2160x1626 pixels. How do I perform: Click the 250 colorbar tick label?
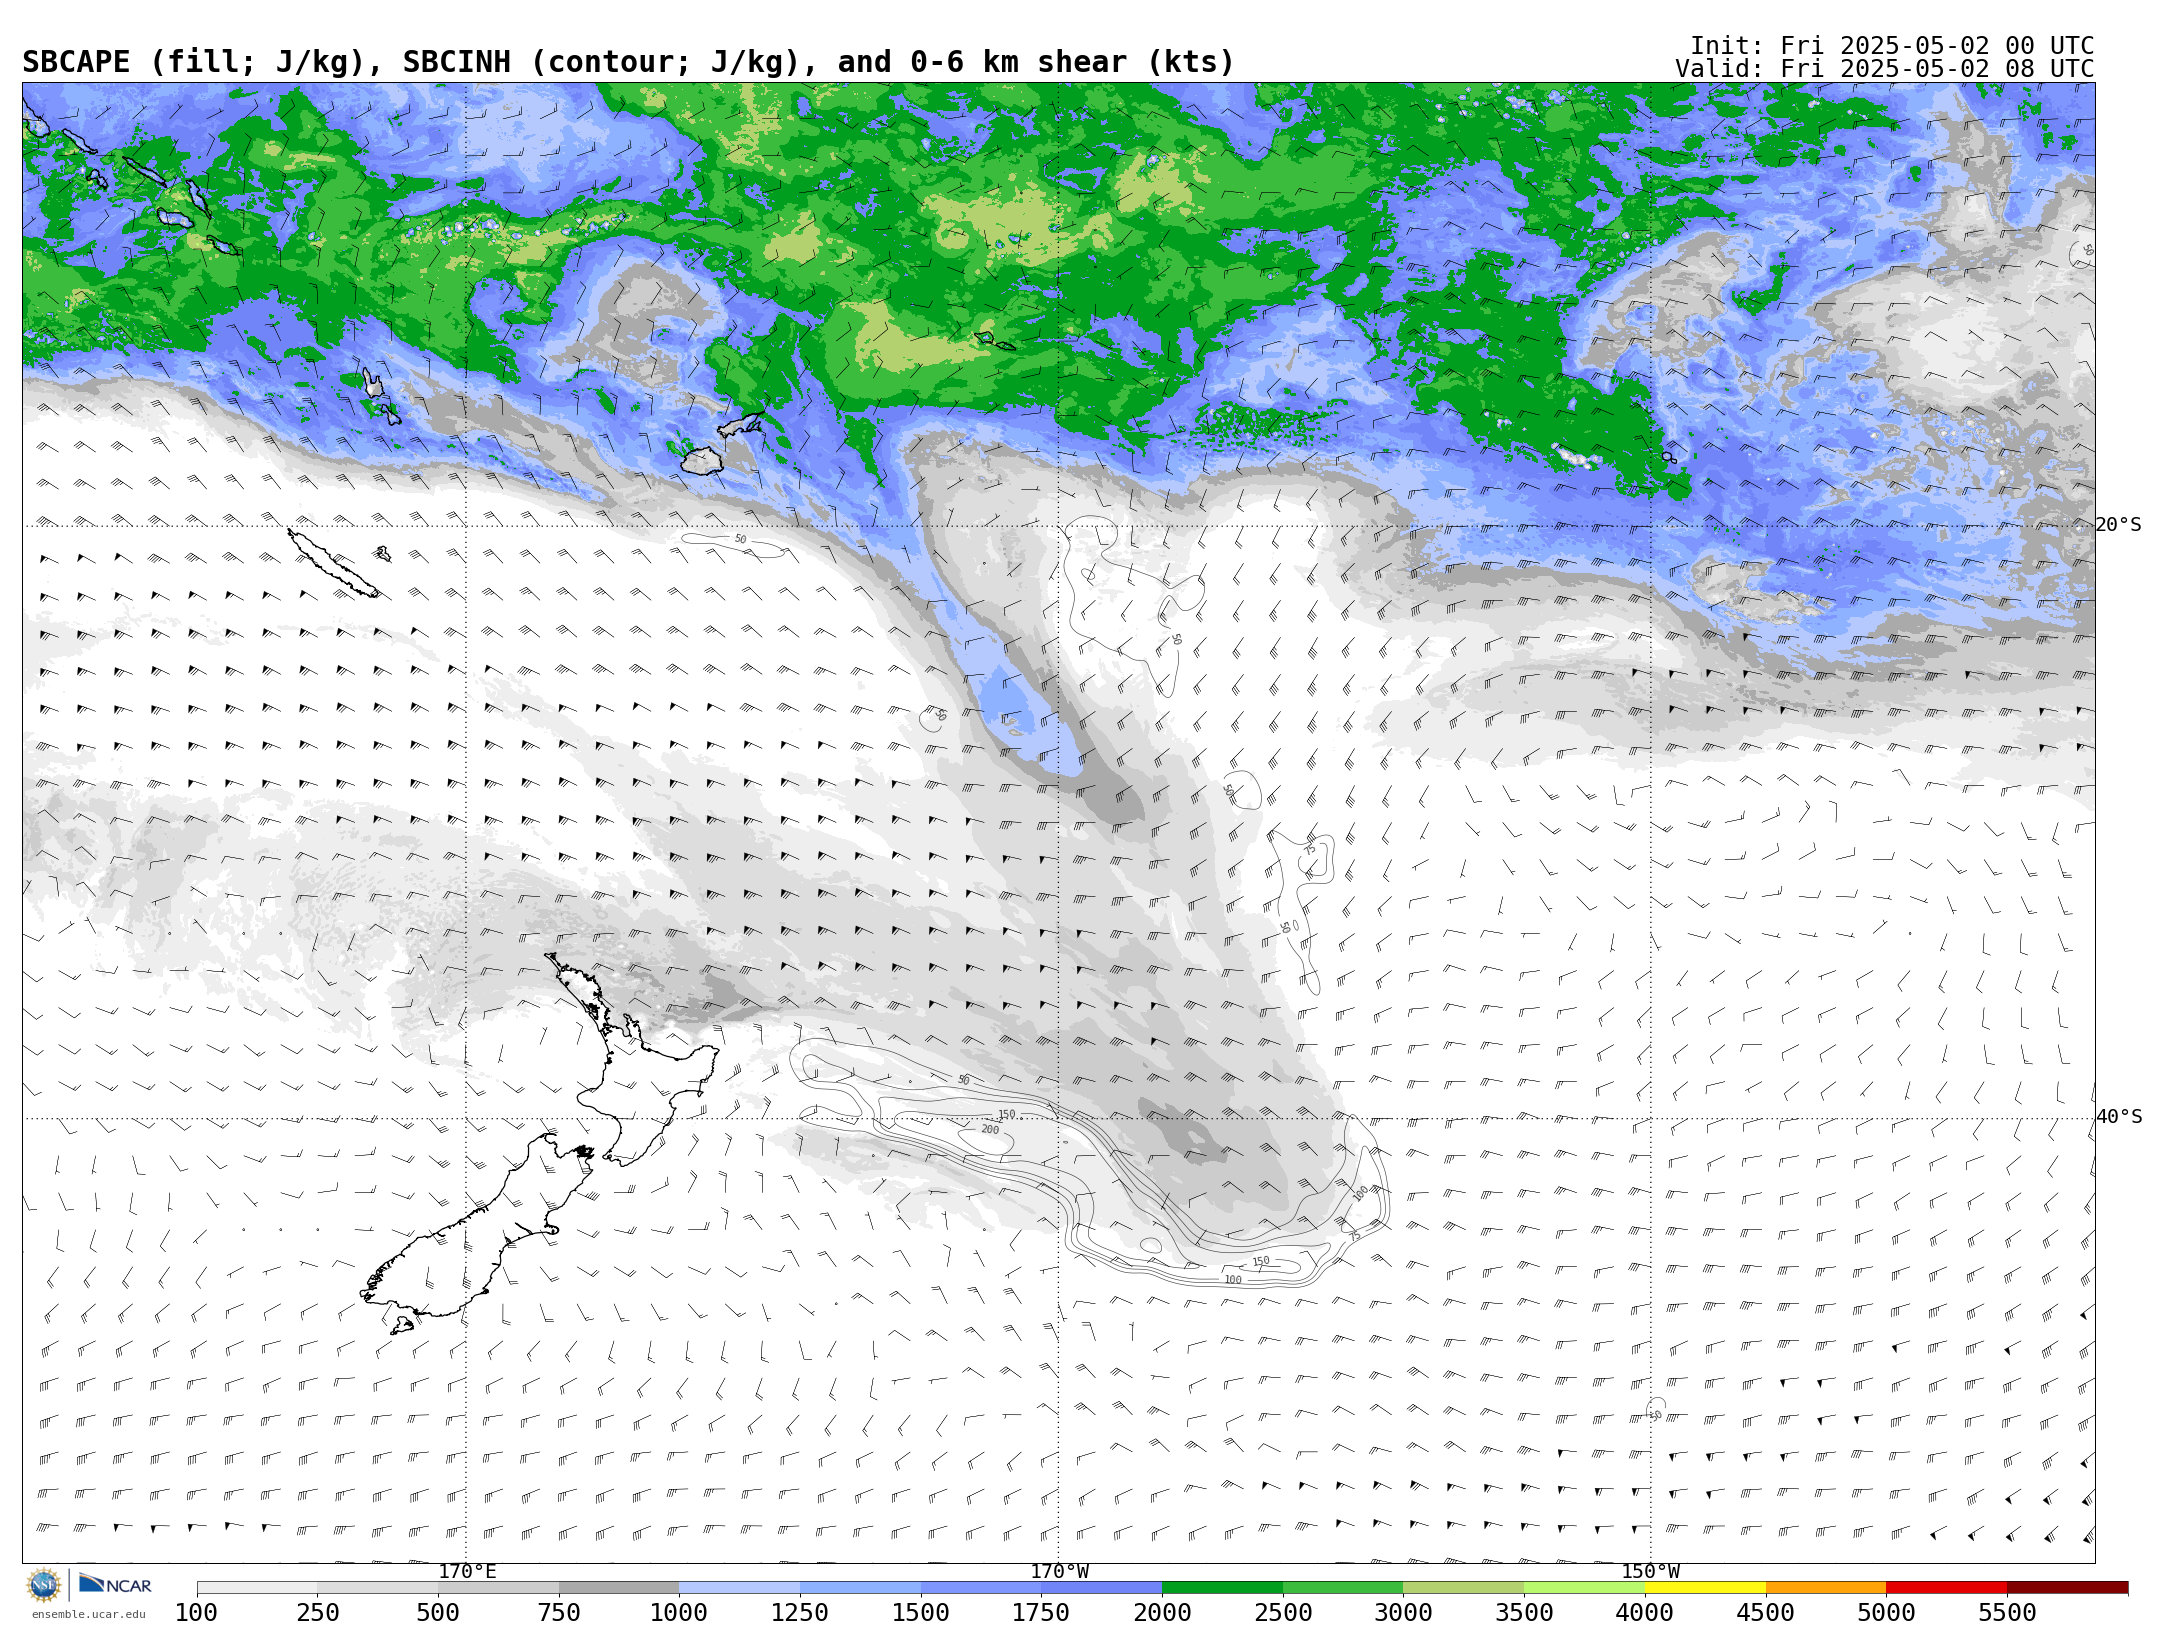click(x=318, y=1613)
